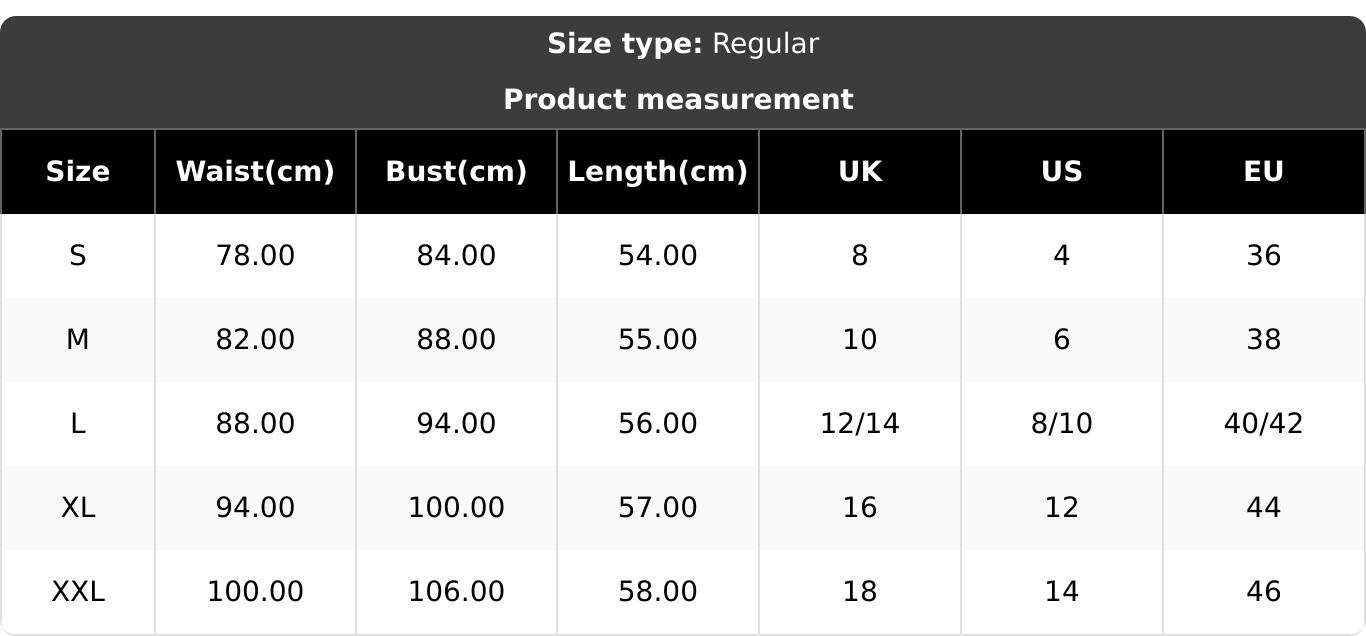Select the S size row label
Viewport: 1366px width, 636px height.
point(78,256)
